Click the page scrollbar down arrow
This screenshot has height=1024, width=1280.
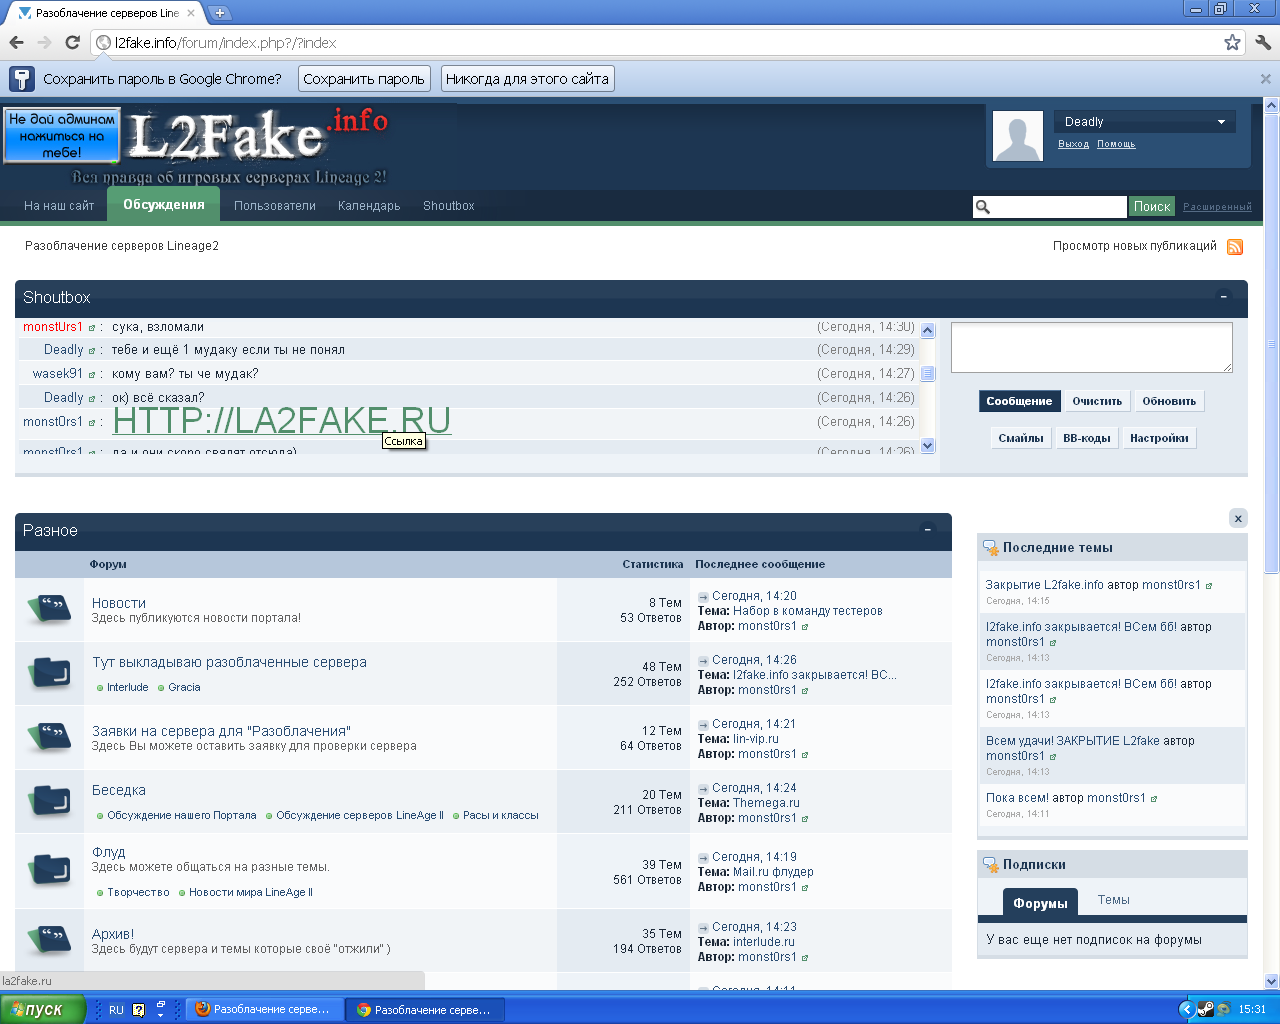tap(1272, 982)
